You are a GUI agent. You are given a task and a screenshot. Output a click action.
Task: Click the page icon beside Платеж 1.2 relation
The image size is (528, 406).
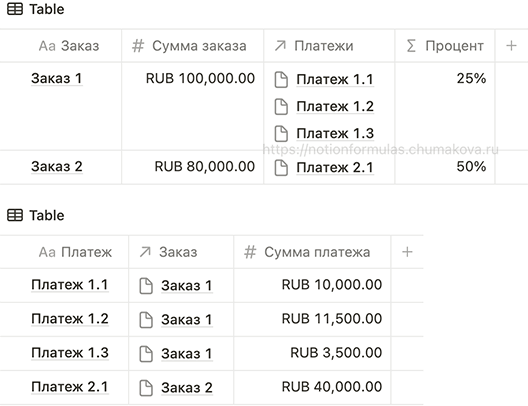pos(281,107)
